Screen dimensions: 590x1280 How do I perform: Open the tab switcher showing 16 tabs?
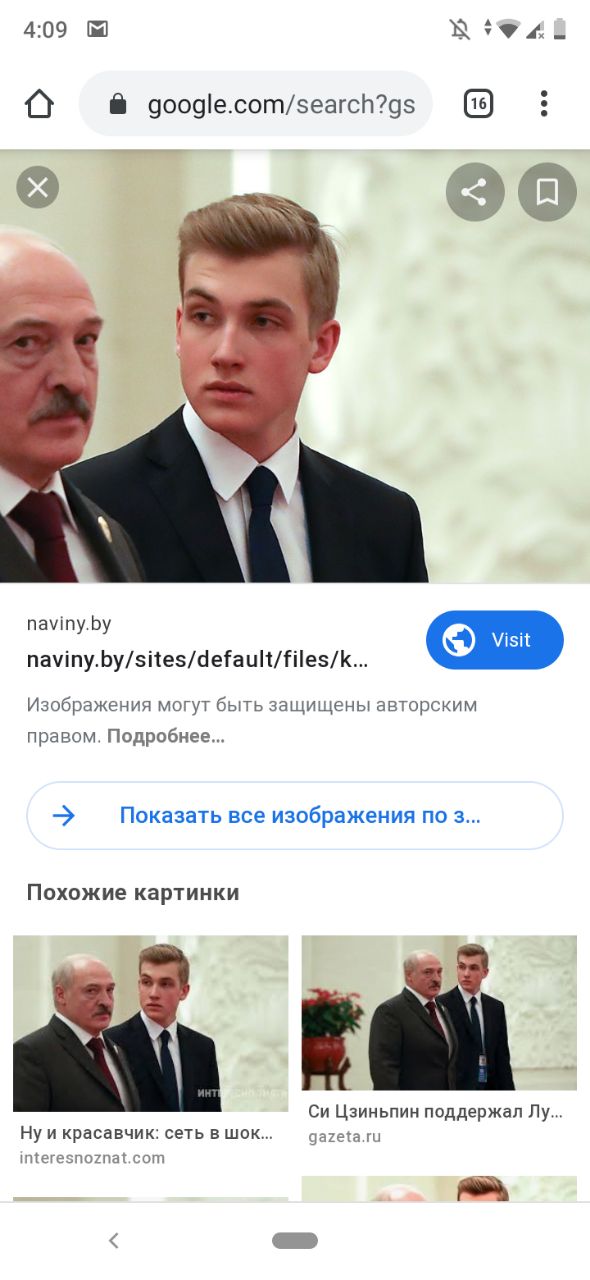click(x=478, y=103)
